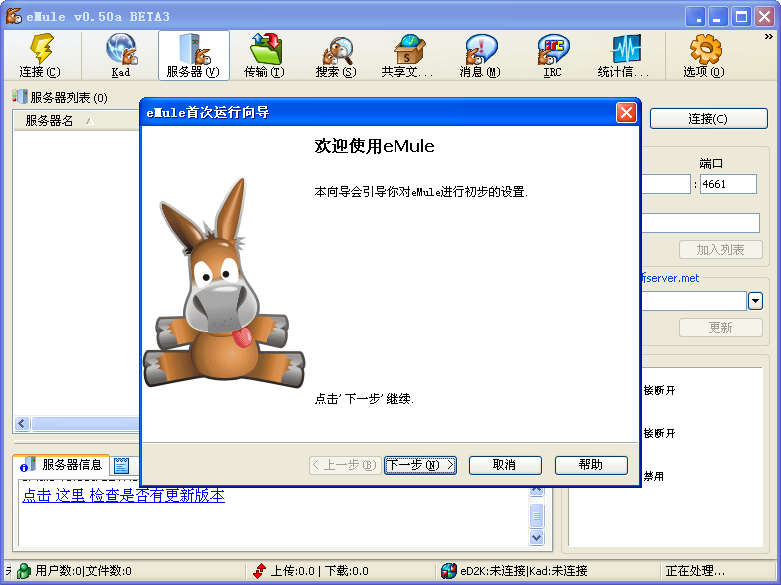781x585 pixels.
Task: Click Cancel (取消) in the wizard
Action: [505, 465]
